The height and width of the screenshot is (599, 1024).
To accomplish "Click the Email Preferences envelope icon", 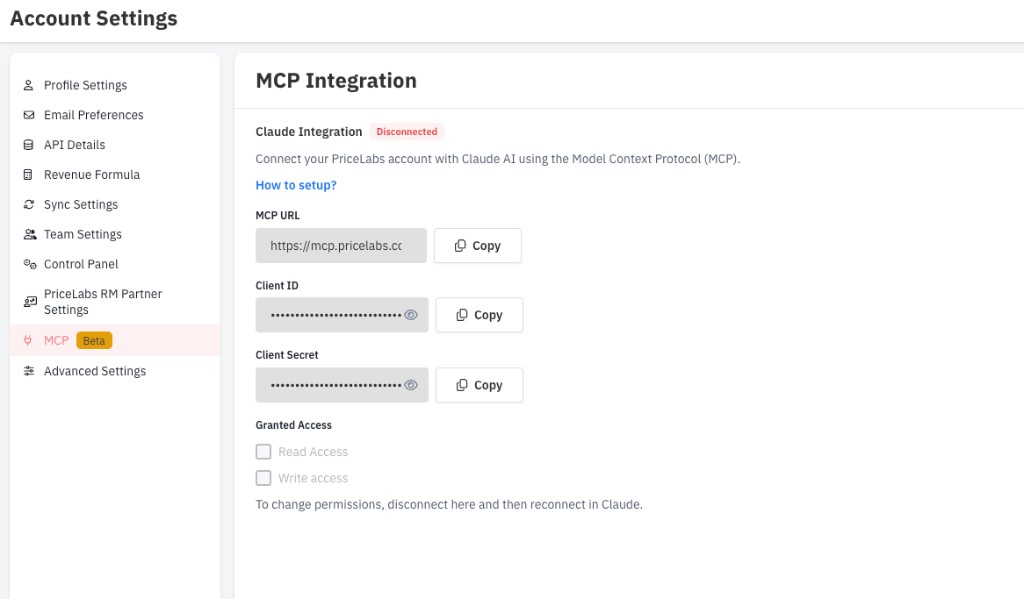I will 29,115.
